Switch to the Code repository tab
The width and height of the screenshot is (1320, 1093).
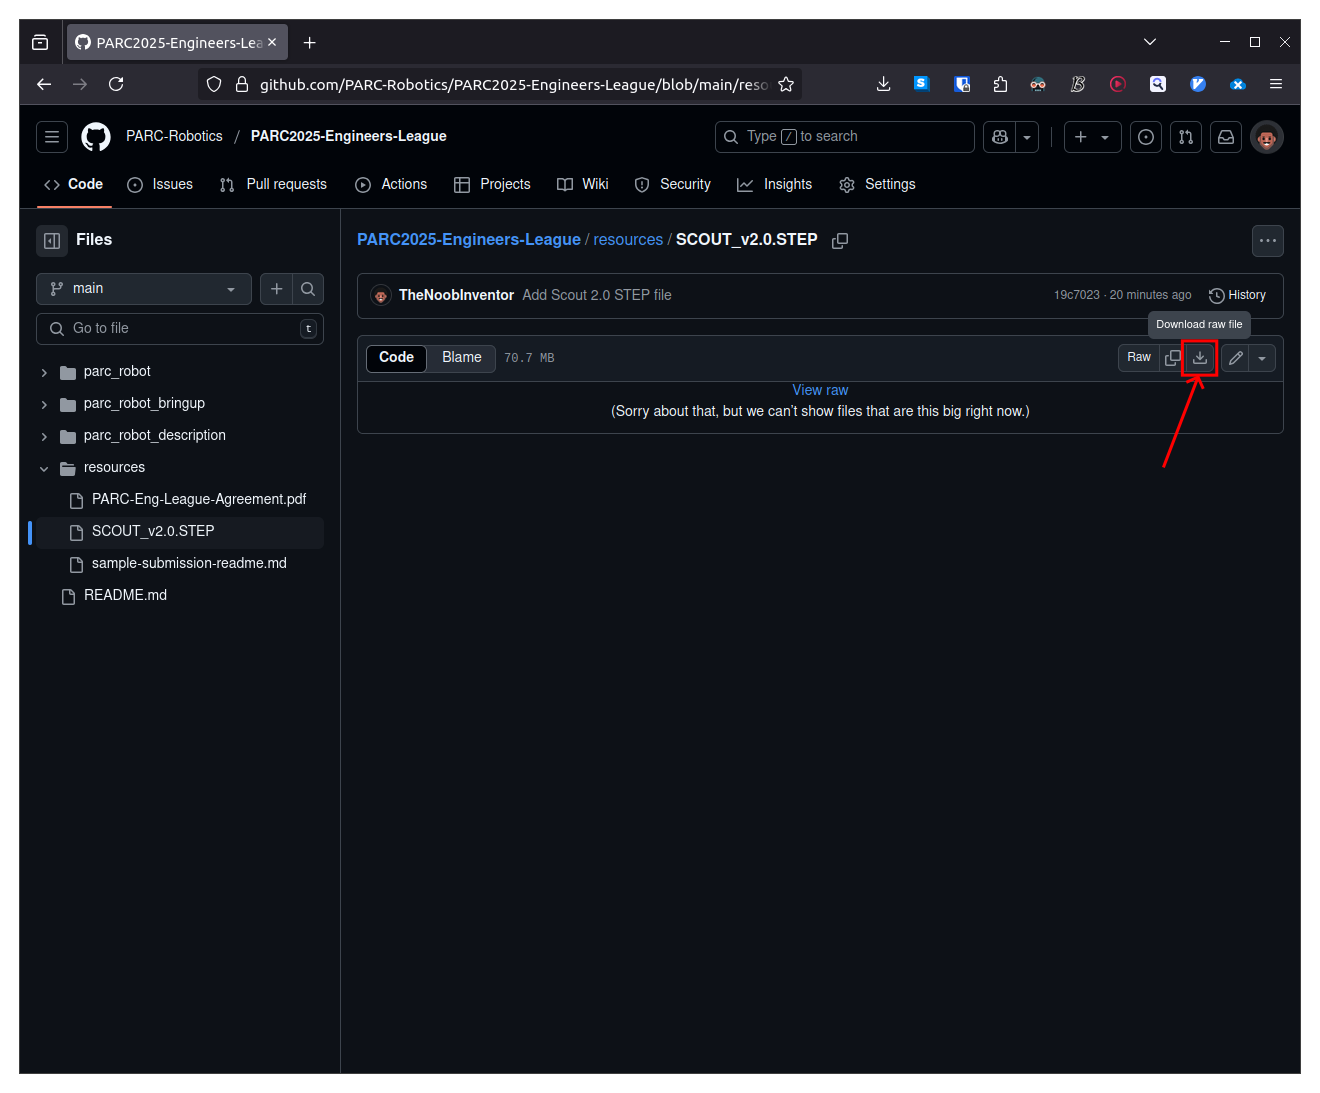(73, 184)
